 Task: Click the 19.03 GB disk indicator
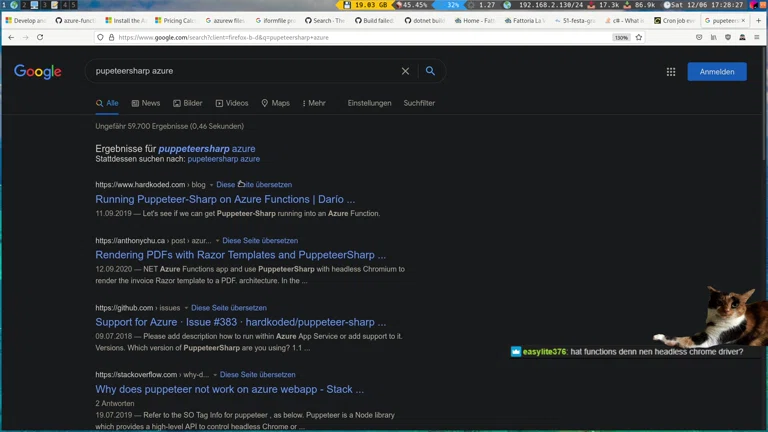point(365,4)
